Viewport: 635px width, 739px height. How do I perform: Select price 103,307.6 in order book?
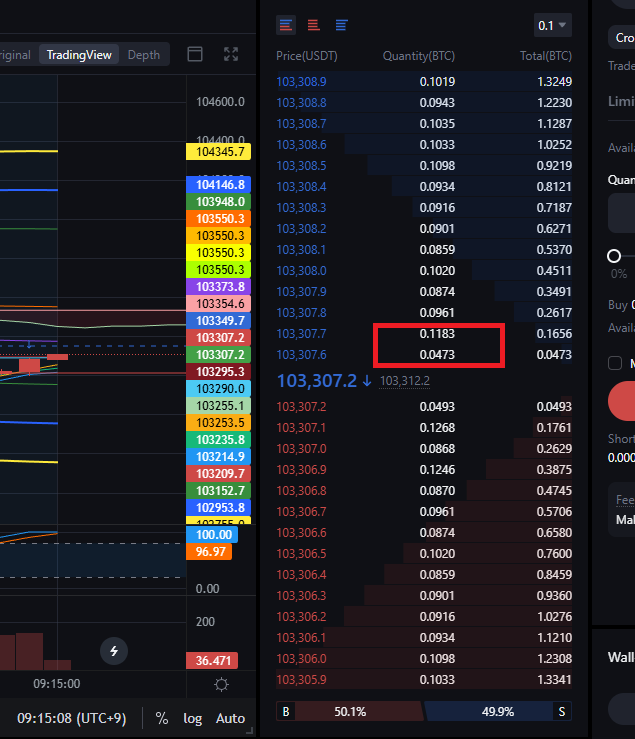(301, 355)
